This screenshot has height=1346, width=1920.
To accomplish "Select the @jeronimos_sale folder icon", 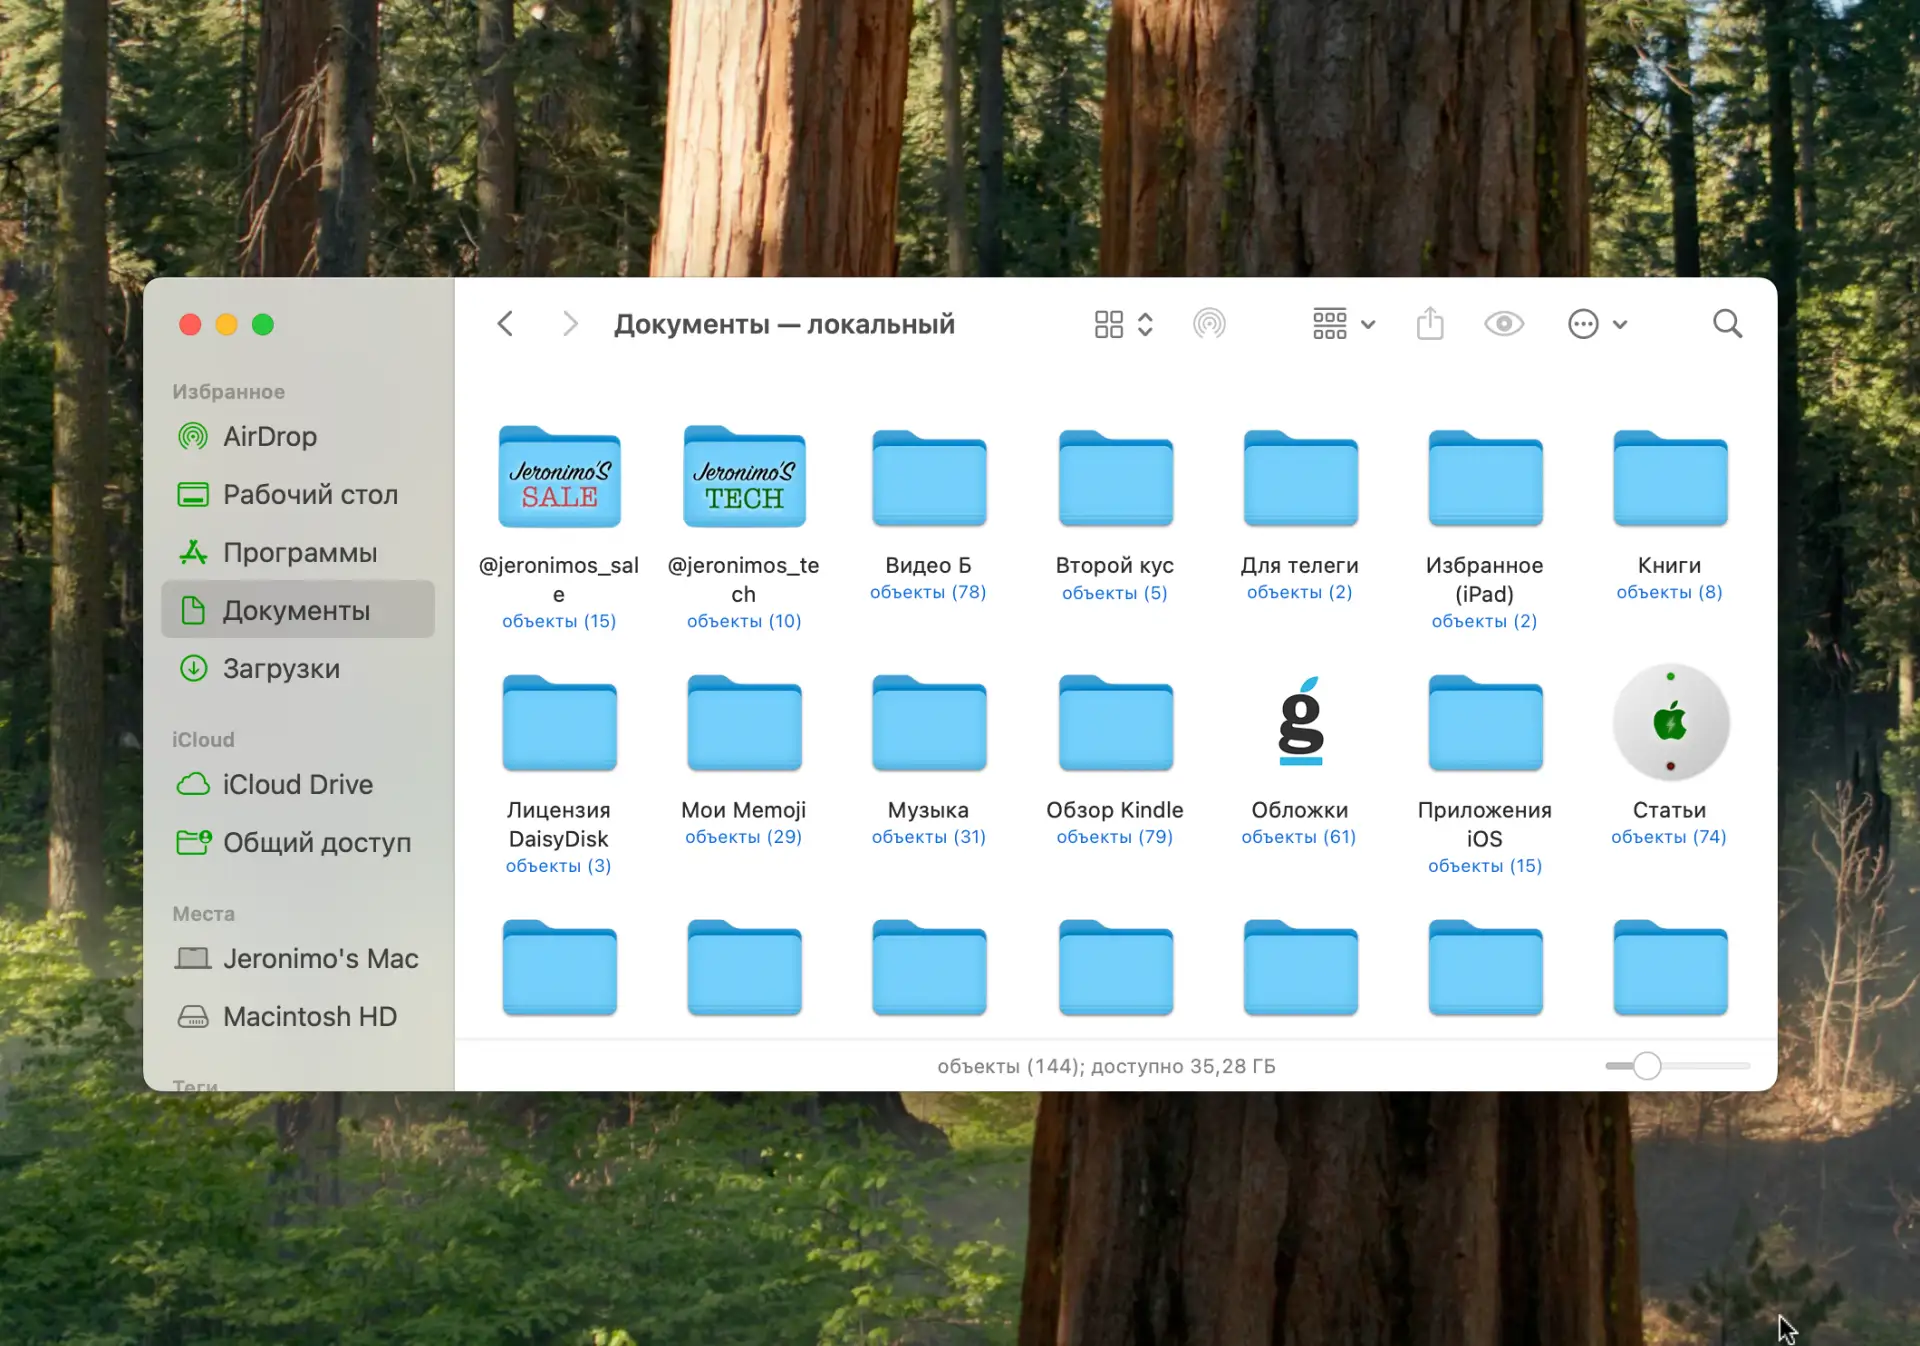I will (x=559, y=478).
